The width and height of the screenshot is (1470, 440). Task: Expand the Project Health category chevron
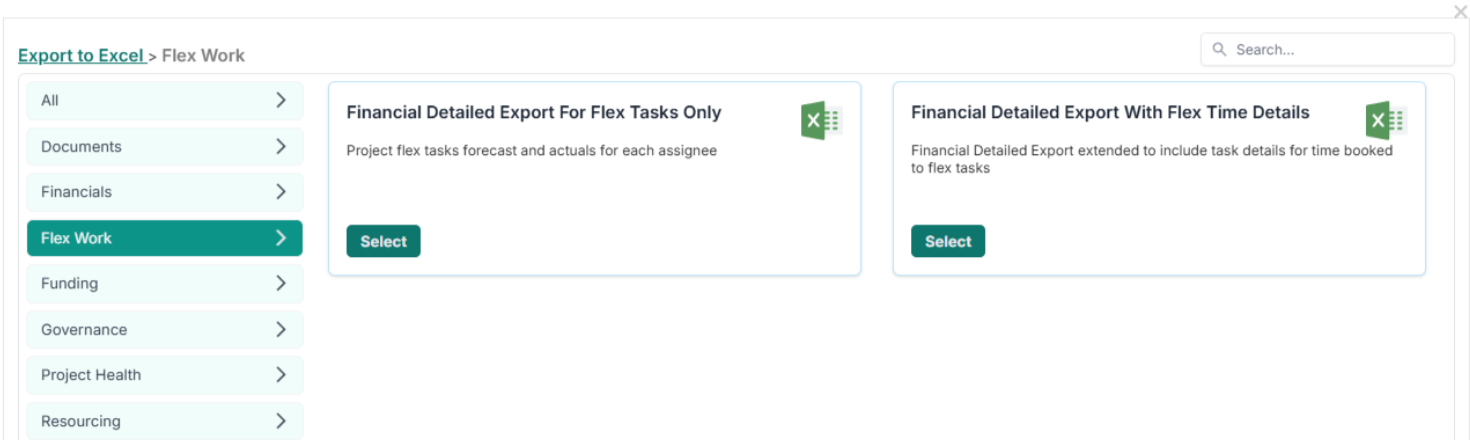tap(281, 375)
